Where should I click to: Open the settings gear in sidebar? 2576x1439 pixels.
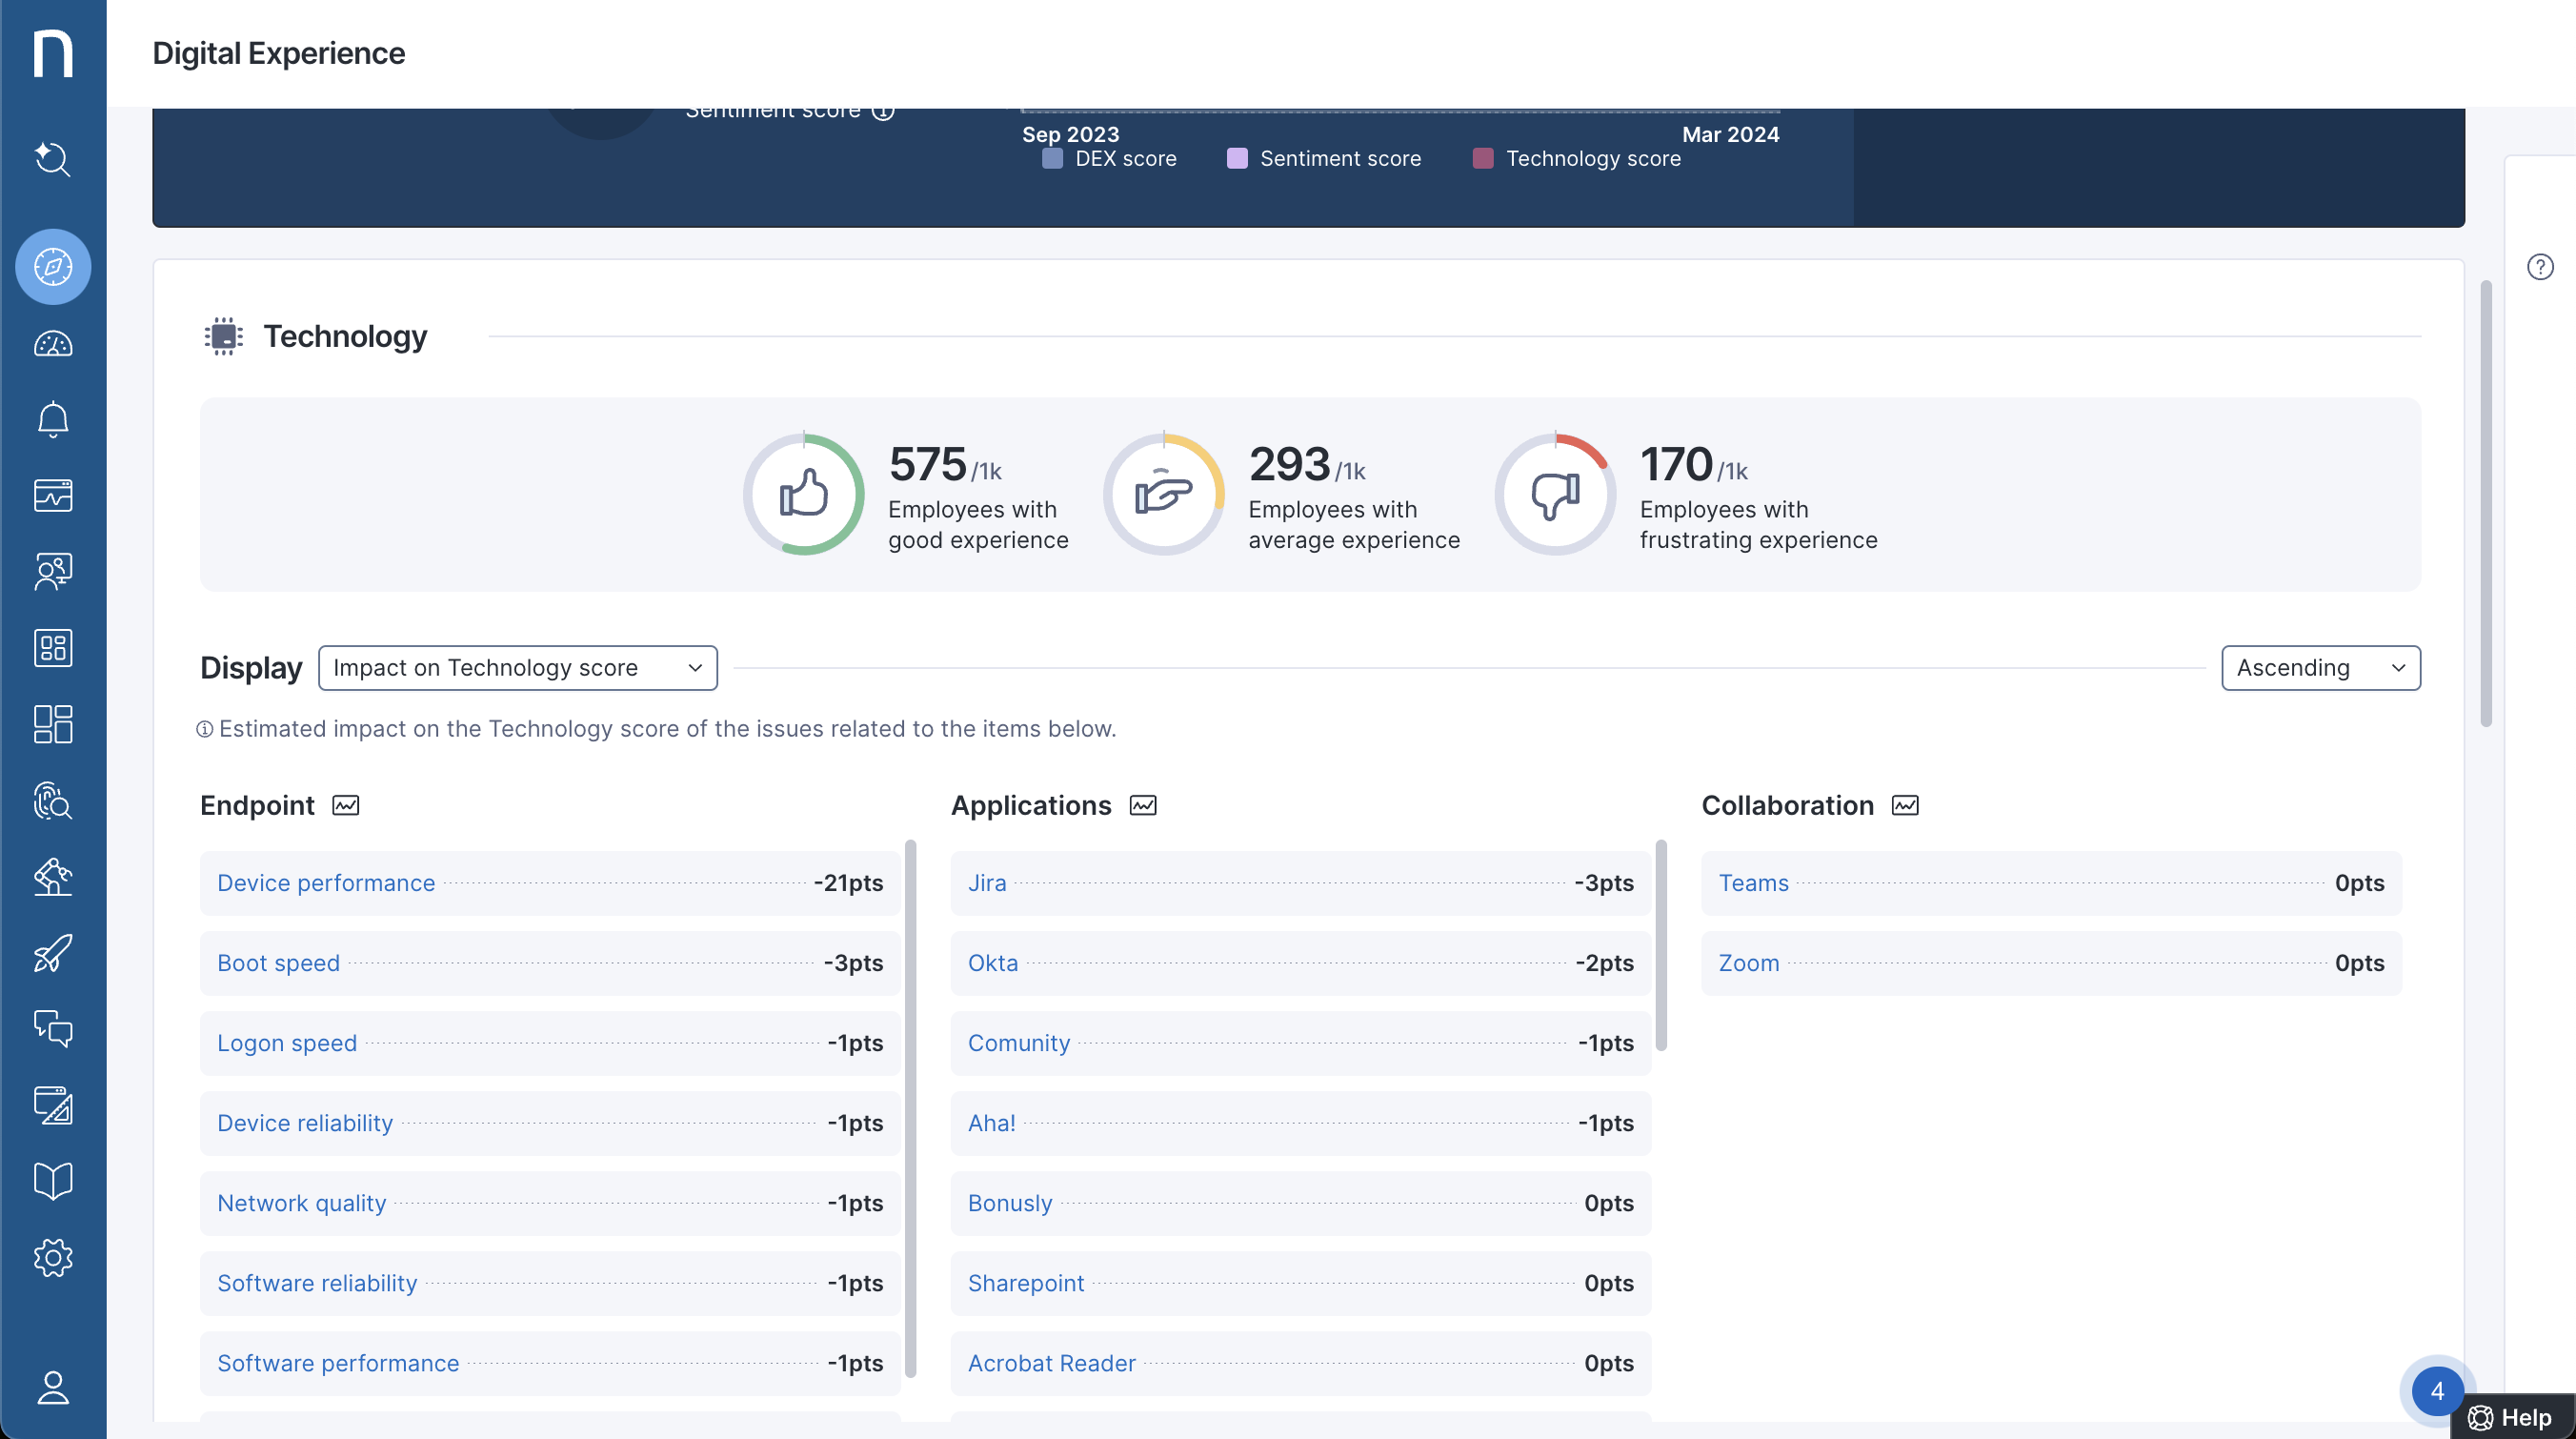click(52, 1257)
